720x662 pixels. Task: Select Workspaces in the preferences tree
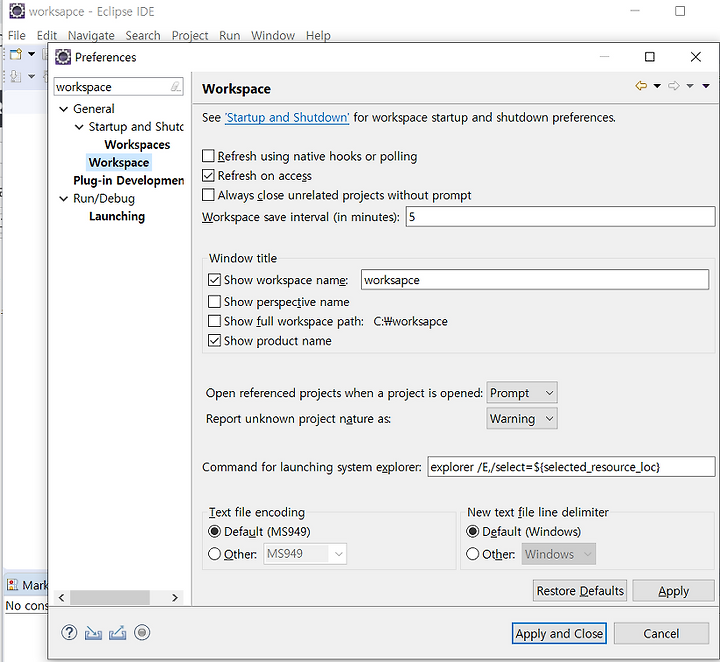tap(137, 145)
